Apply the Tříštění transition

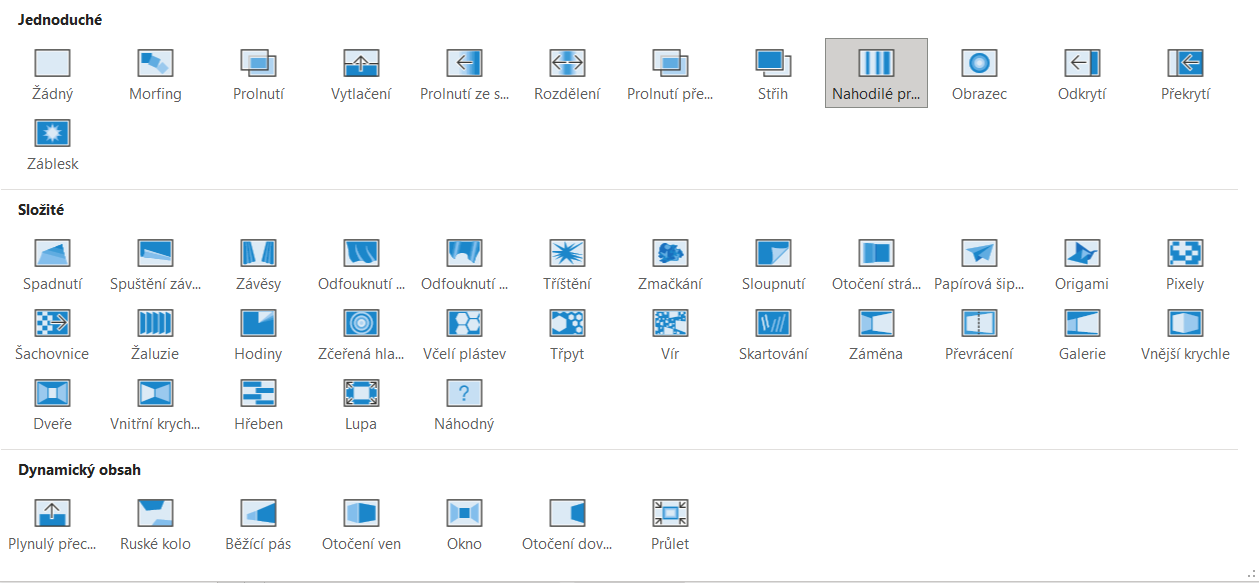[x=567, y=263]
